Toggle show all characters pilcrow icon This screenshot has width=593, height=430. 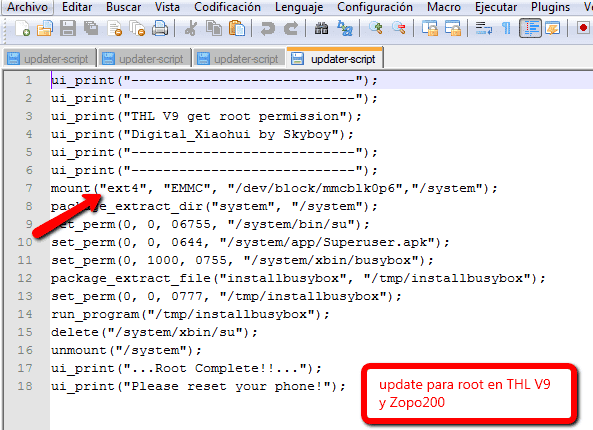click(x=506, y=28)
